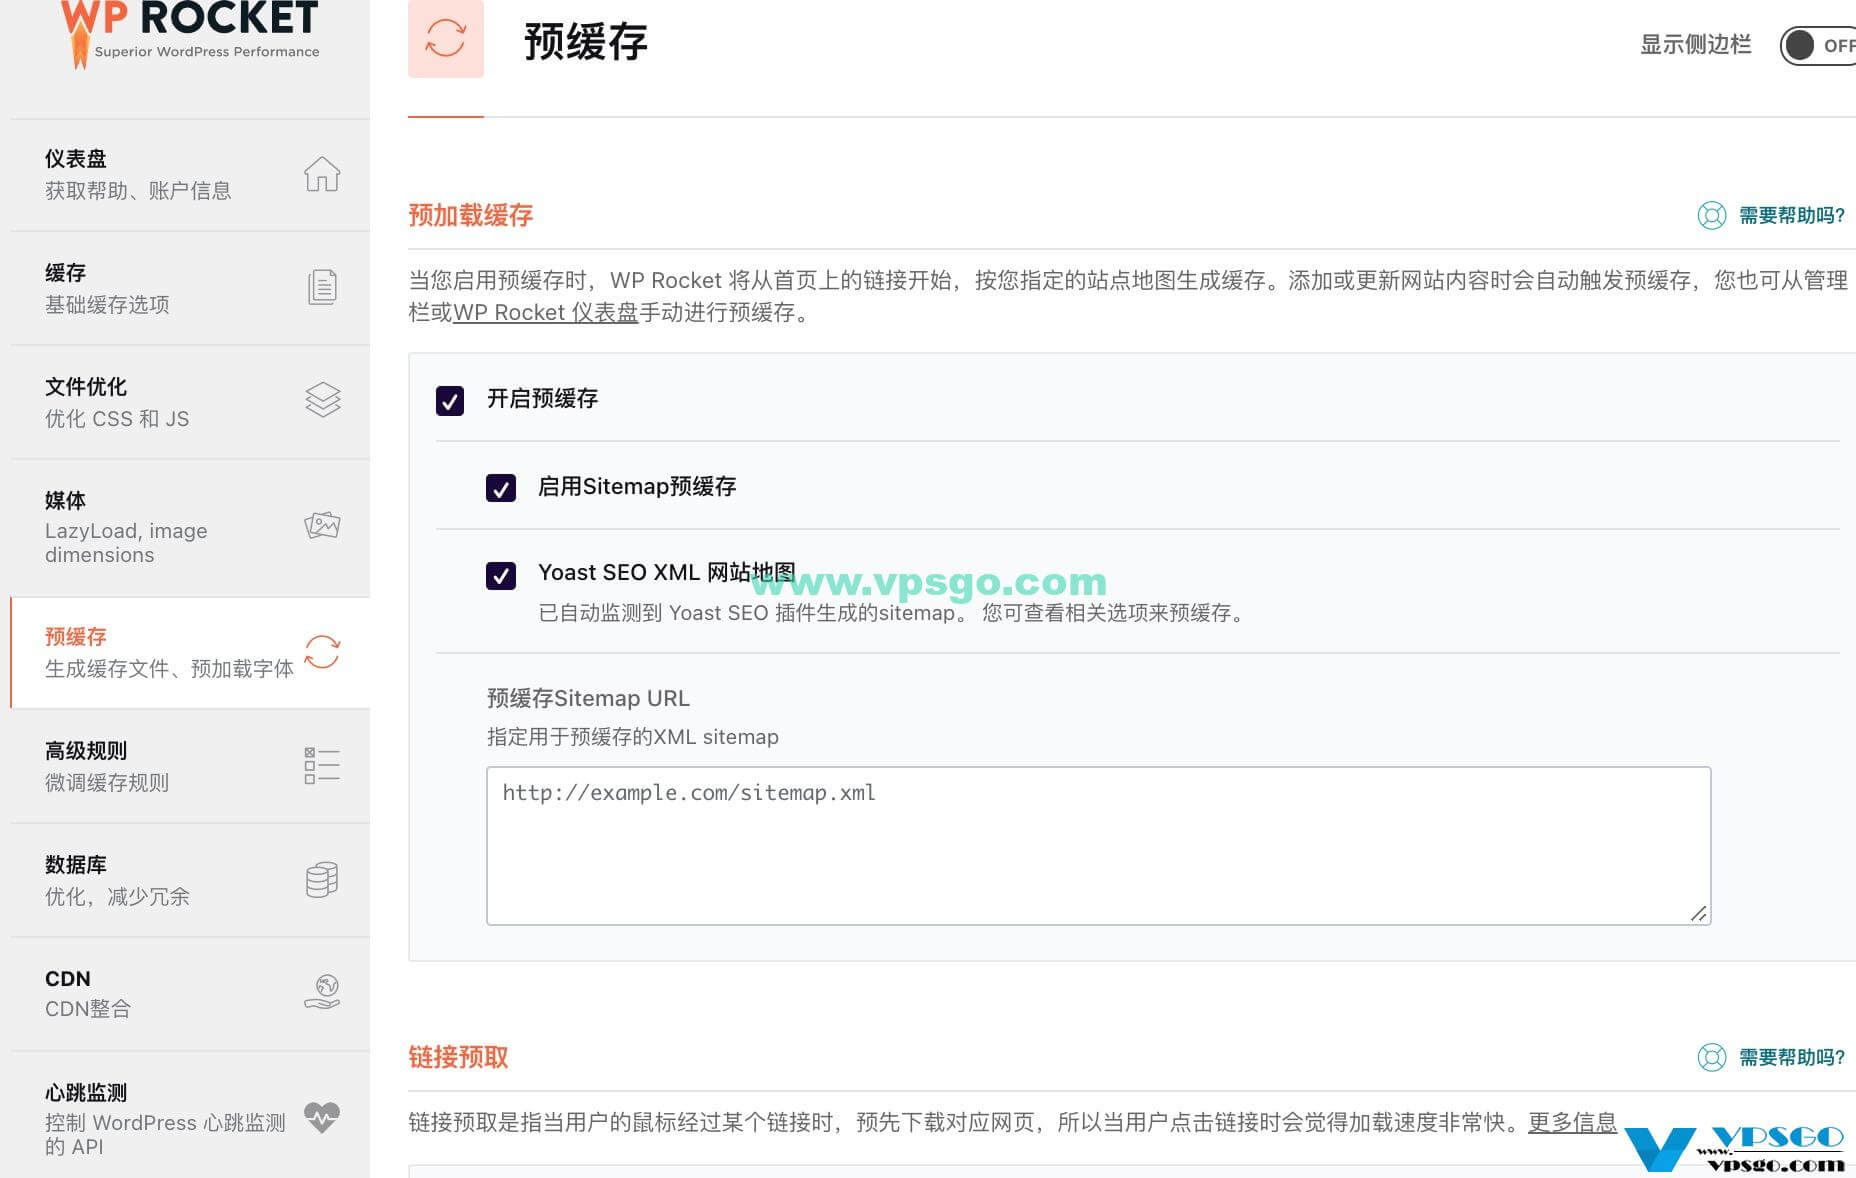Uncheck the 启用Sitemap预缓存 checkbox
Viewport: 1856px width, 1178px height.
(x=501, y=488)
